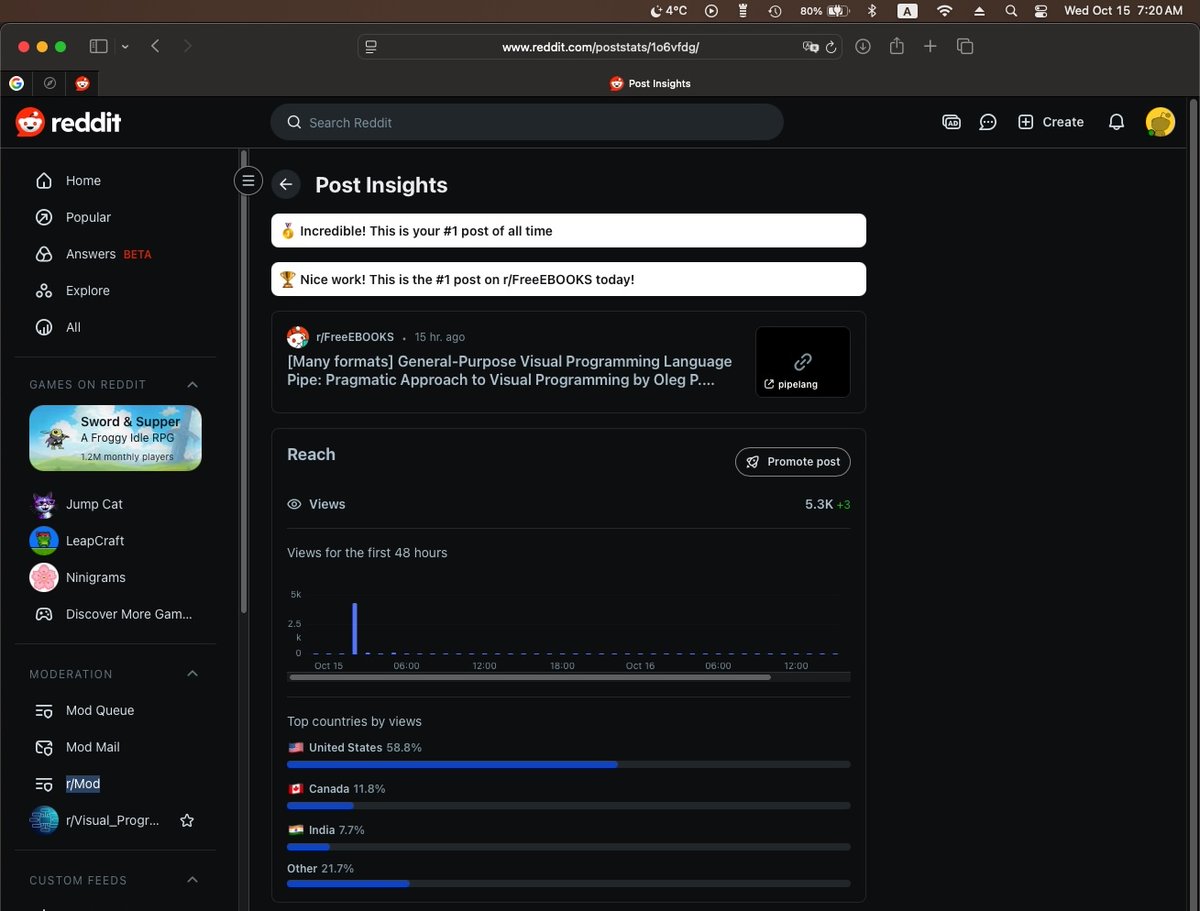Click the chart's horizontal scrollbar
The height and width of the screenshot is (911, 1200).
(x=529, y=677)
